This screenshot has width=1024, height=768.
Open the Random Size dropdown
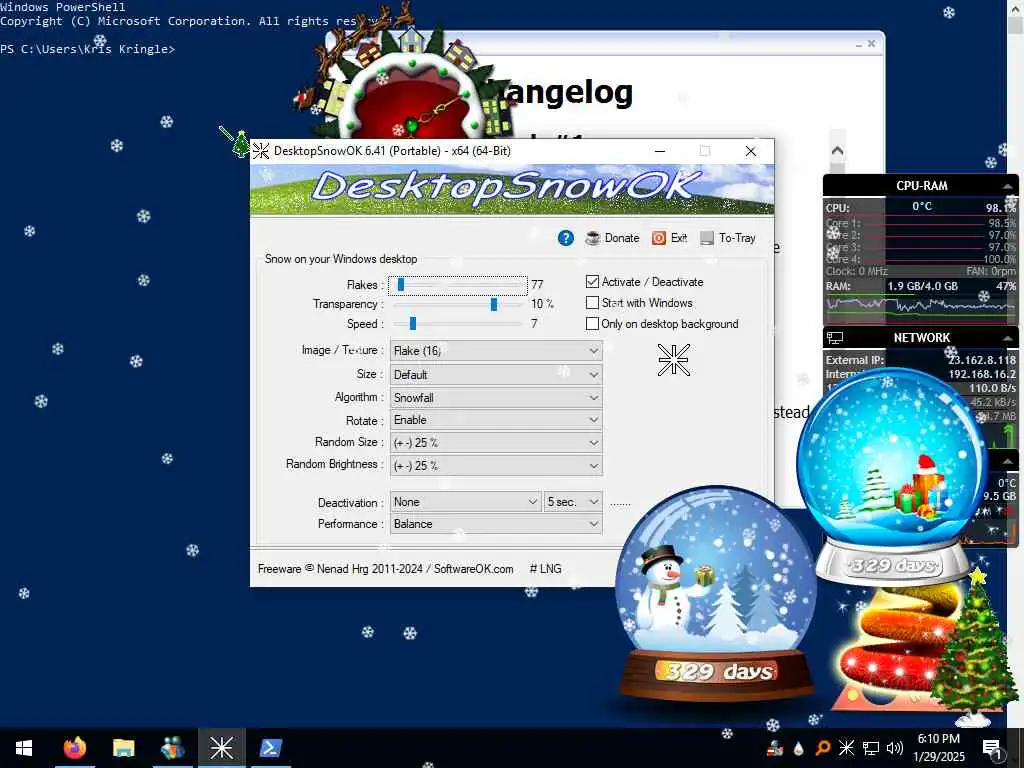tap(496, 443)
